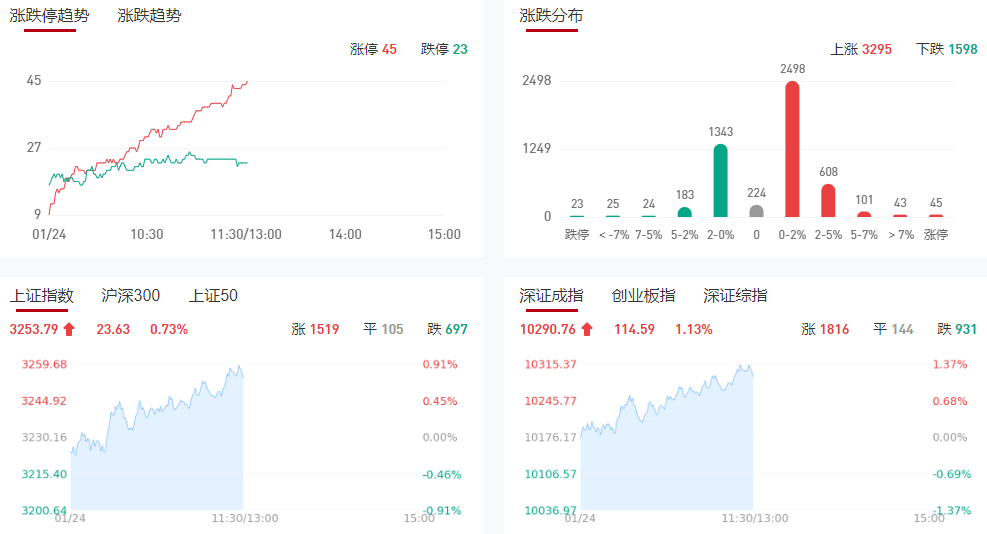Select the 上证指数 tab
The height and width of the screenshot is (534, 987).
(x=42, y=295)
